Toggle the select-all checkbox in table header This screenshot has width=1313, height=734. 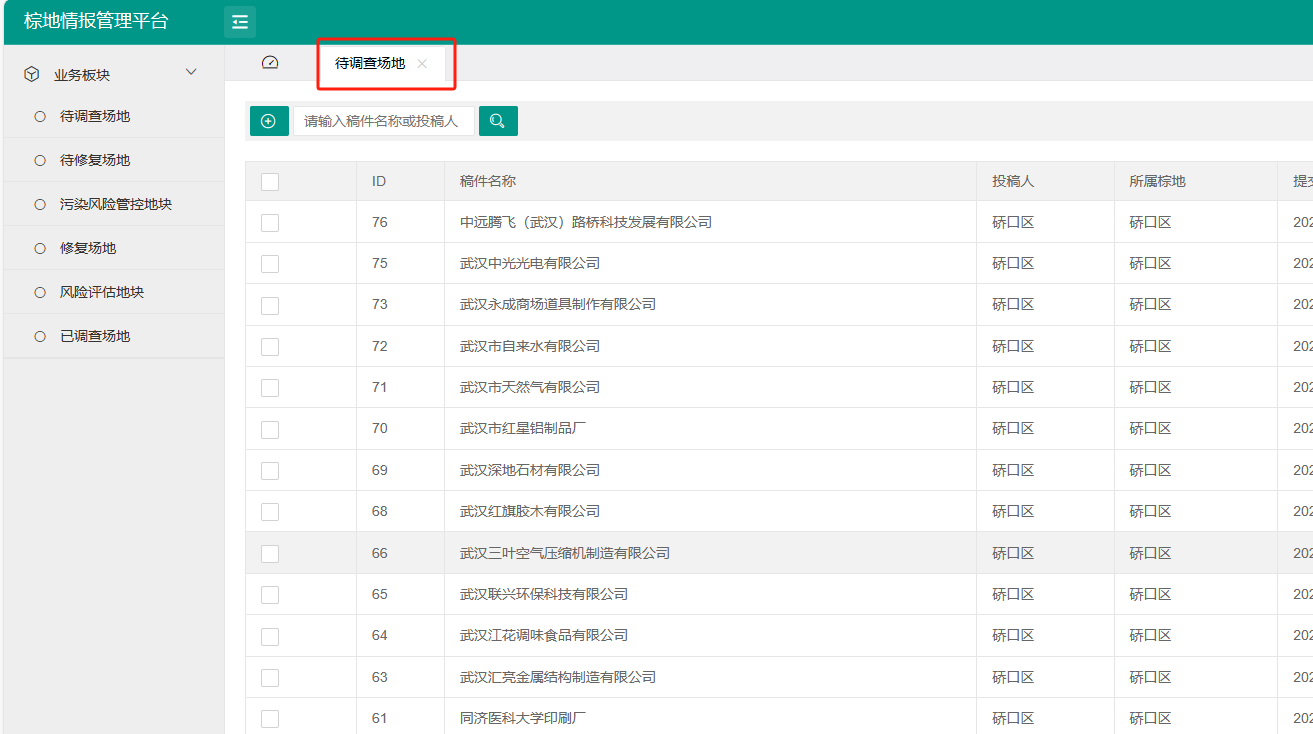click(270, 182)
